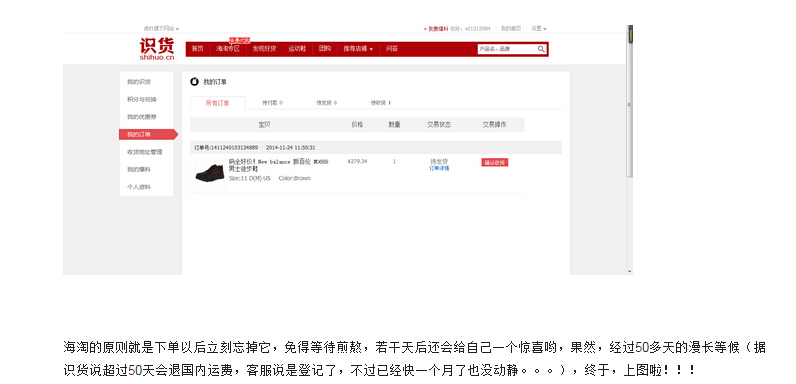Screen dimensions: 796x384
Task: Open 我的优惠券 in the sidebar
Action: click(x=142, y=117)
